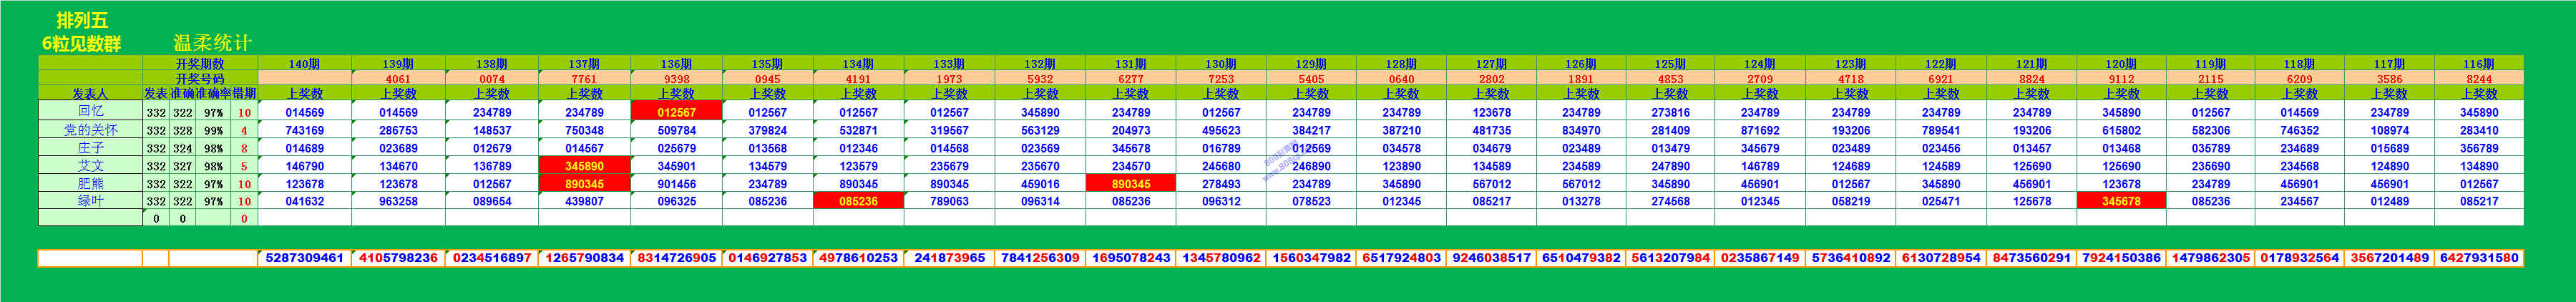This screenshot has width=2576, height=302.
Task: Click the red highlighted cell 012567
Action: [676, 112]
